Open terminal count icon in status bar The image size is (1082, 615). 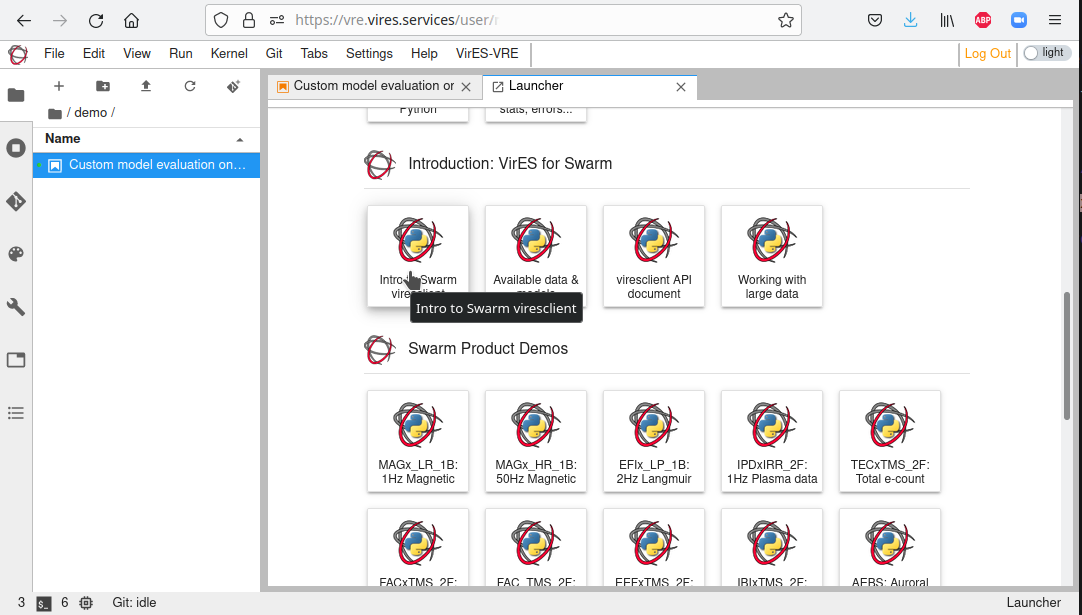43,603
